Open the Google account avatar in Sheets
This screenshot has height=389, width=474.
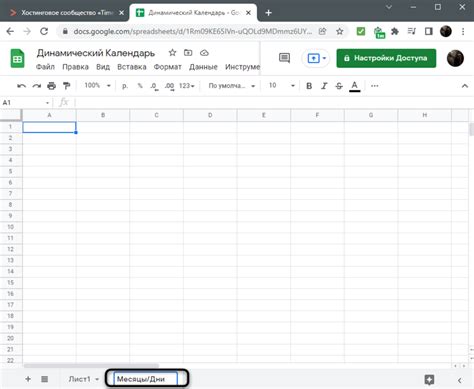(455, 58)
